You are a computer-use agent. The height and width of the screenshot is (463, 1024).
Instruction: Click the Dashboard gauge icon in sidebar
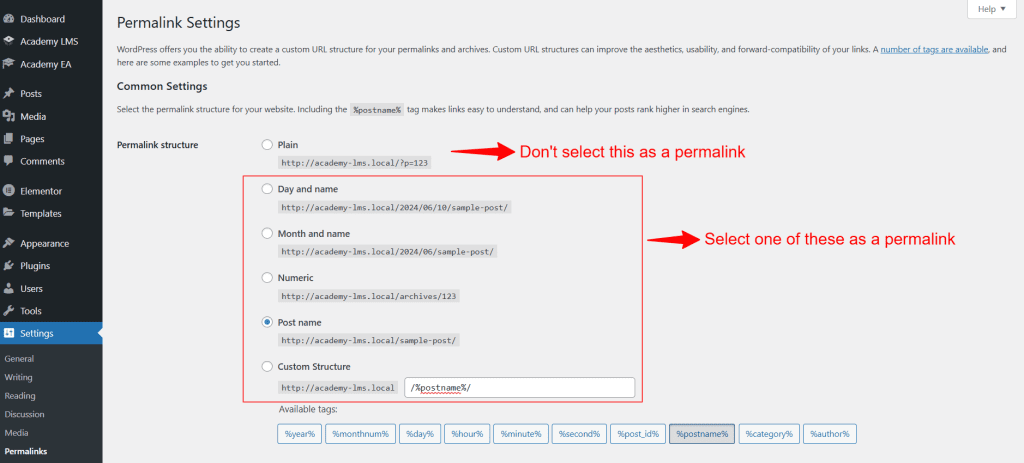tap(8, 19)
